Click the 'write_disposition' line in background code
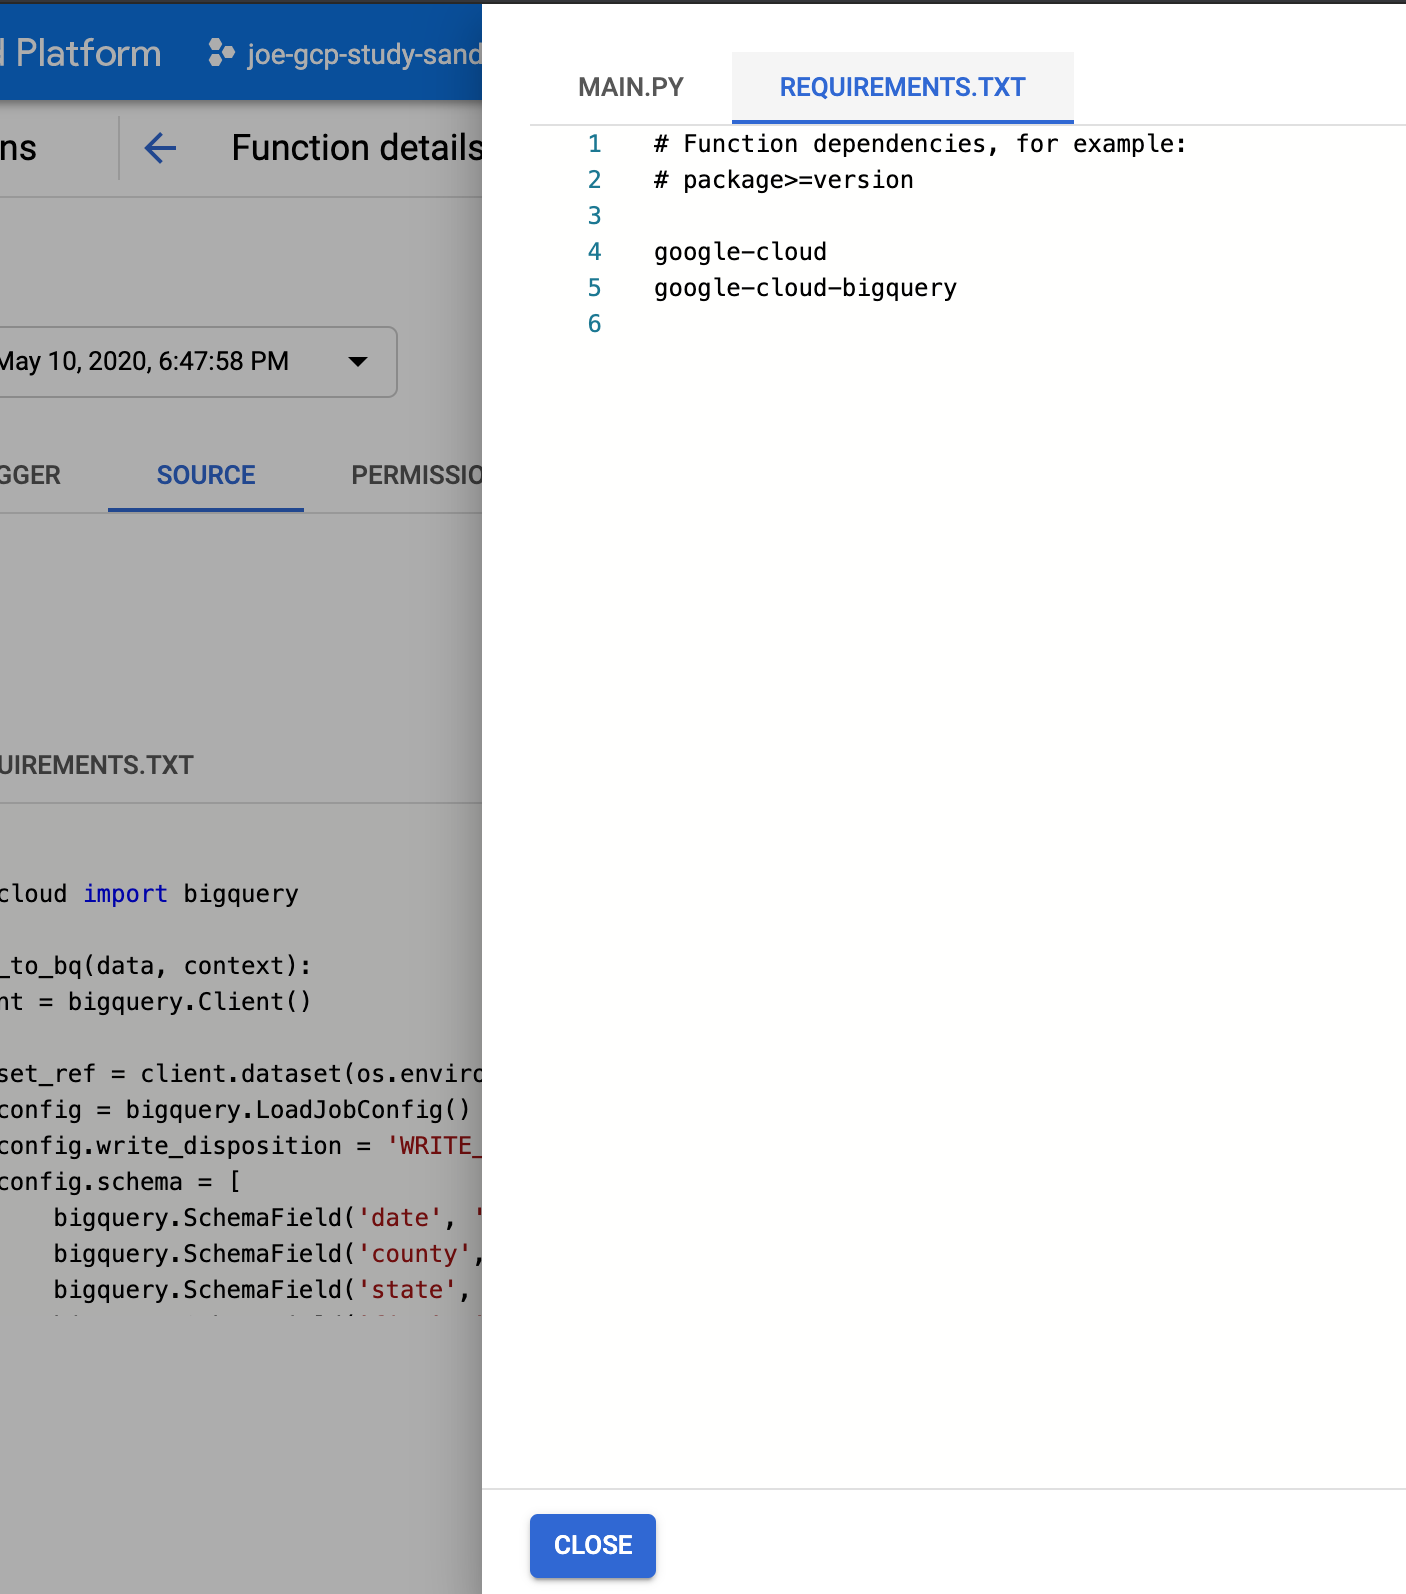The image size is (1406, 1594). [x=240, y=1146]
